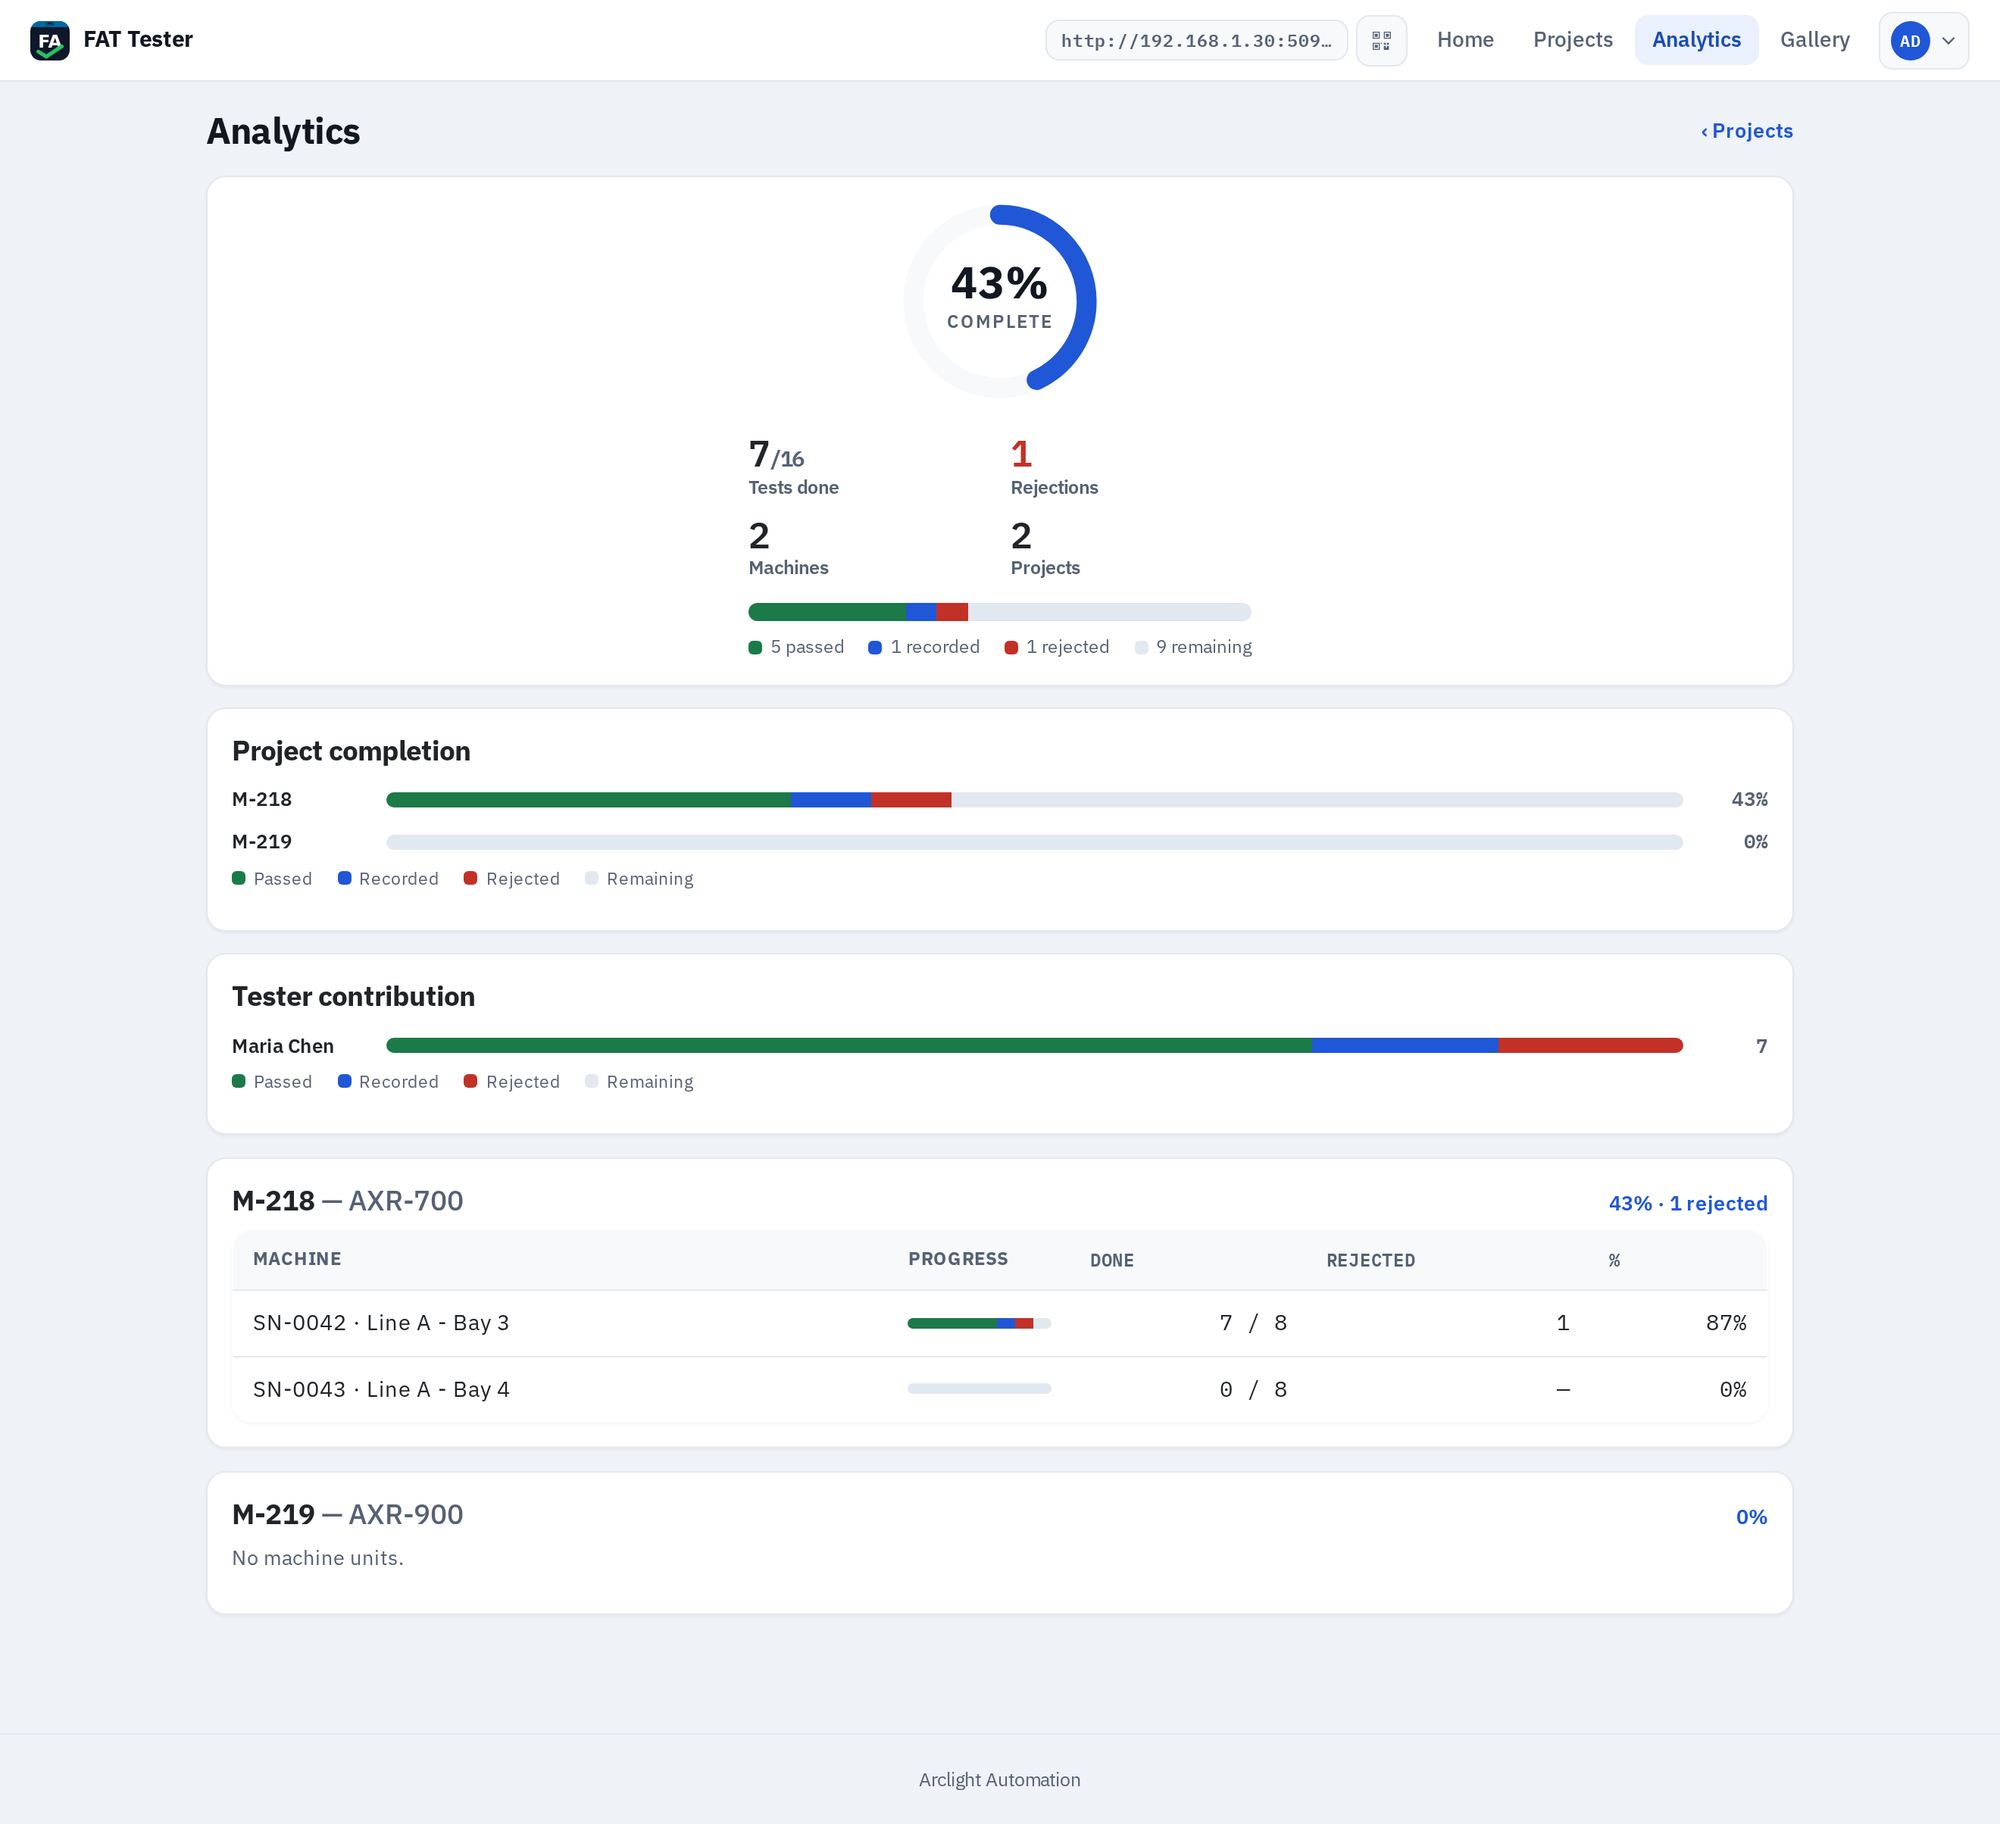This screenshot has width=2000, height=1824.
Task: Click the 'M-219' label in Project completion
Action: (262, 842)
